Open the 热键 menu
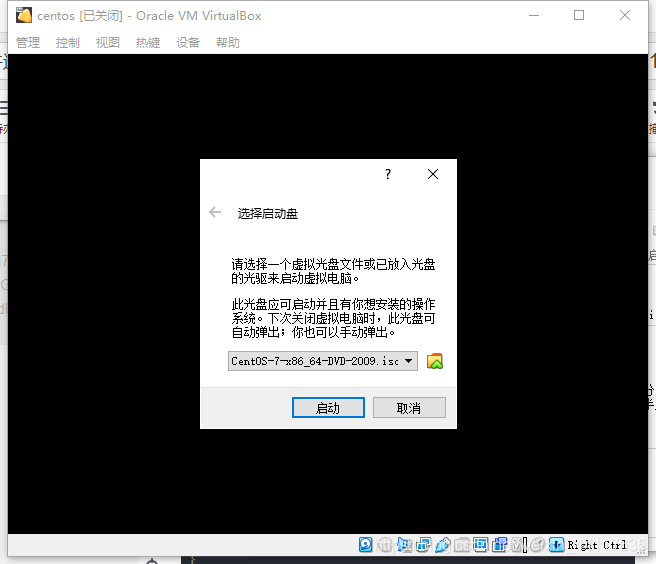This screenshot has width=656, height=564. click(x=148, y=42)
